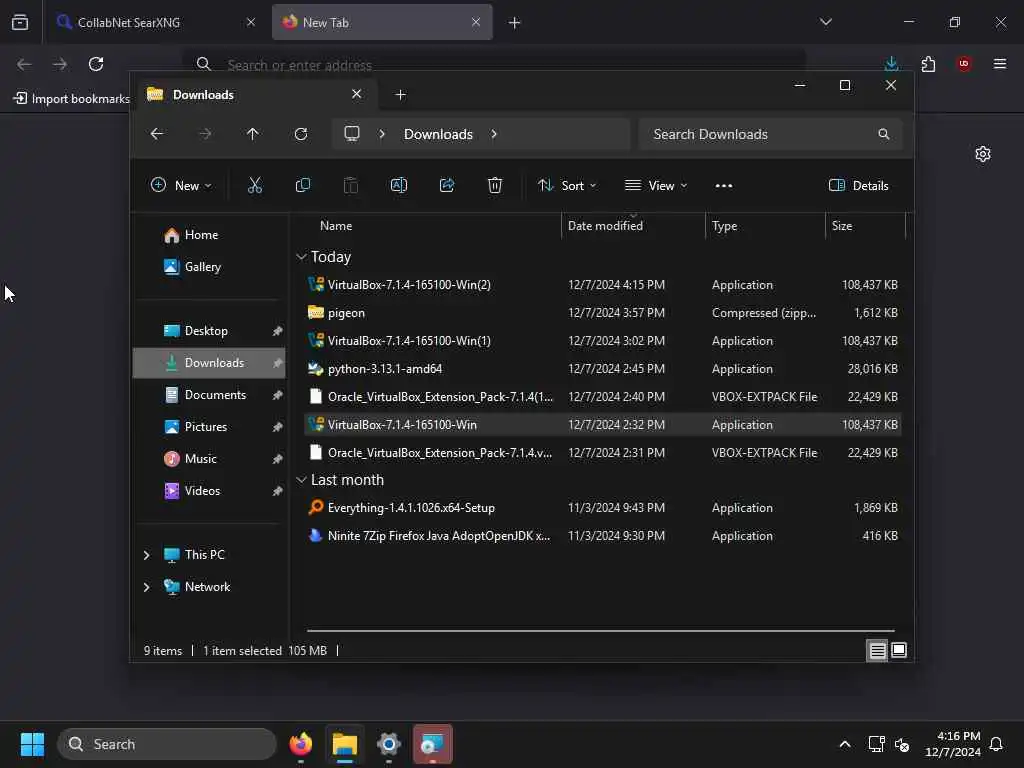Screen dimensions: 1024x768
Task: Click the search magnifier in Search Downloads
Action: pyautogui.click(x=884, y=134)
